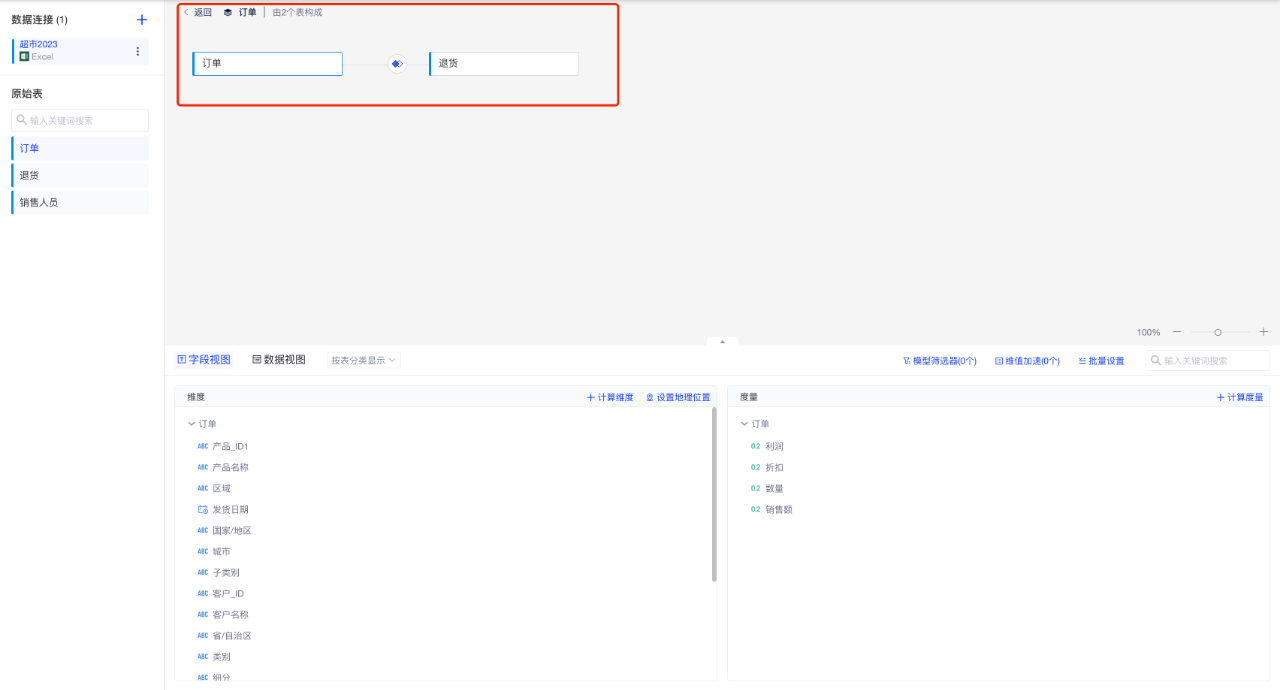Switch to the 字段视图 tab

click(204, 360)
